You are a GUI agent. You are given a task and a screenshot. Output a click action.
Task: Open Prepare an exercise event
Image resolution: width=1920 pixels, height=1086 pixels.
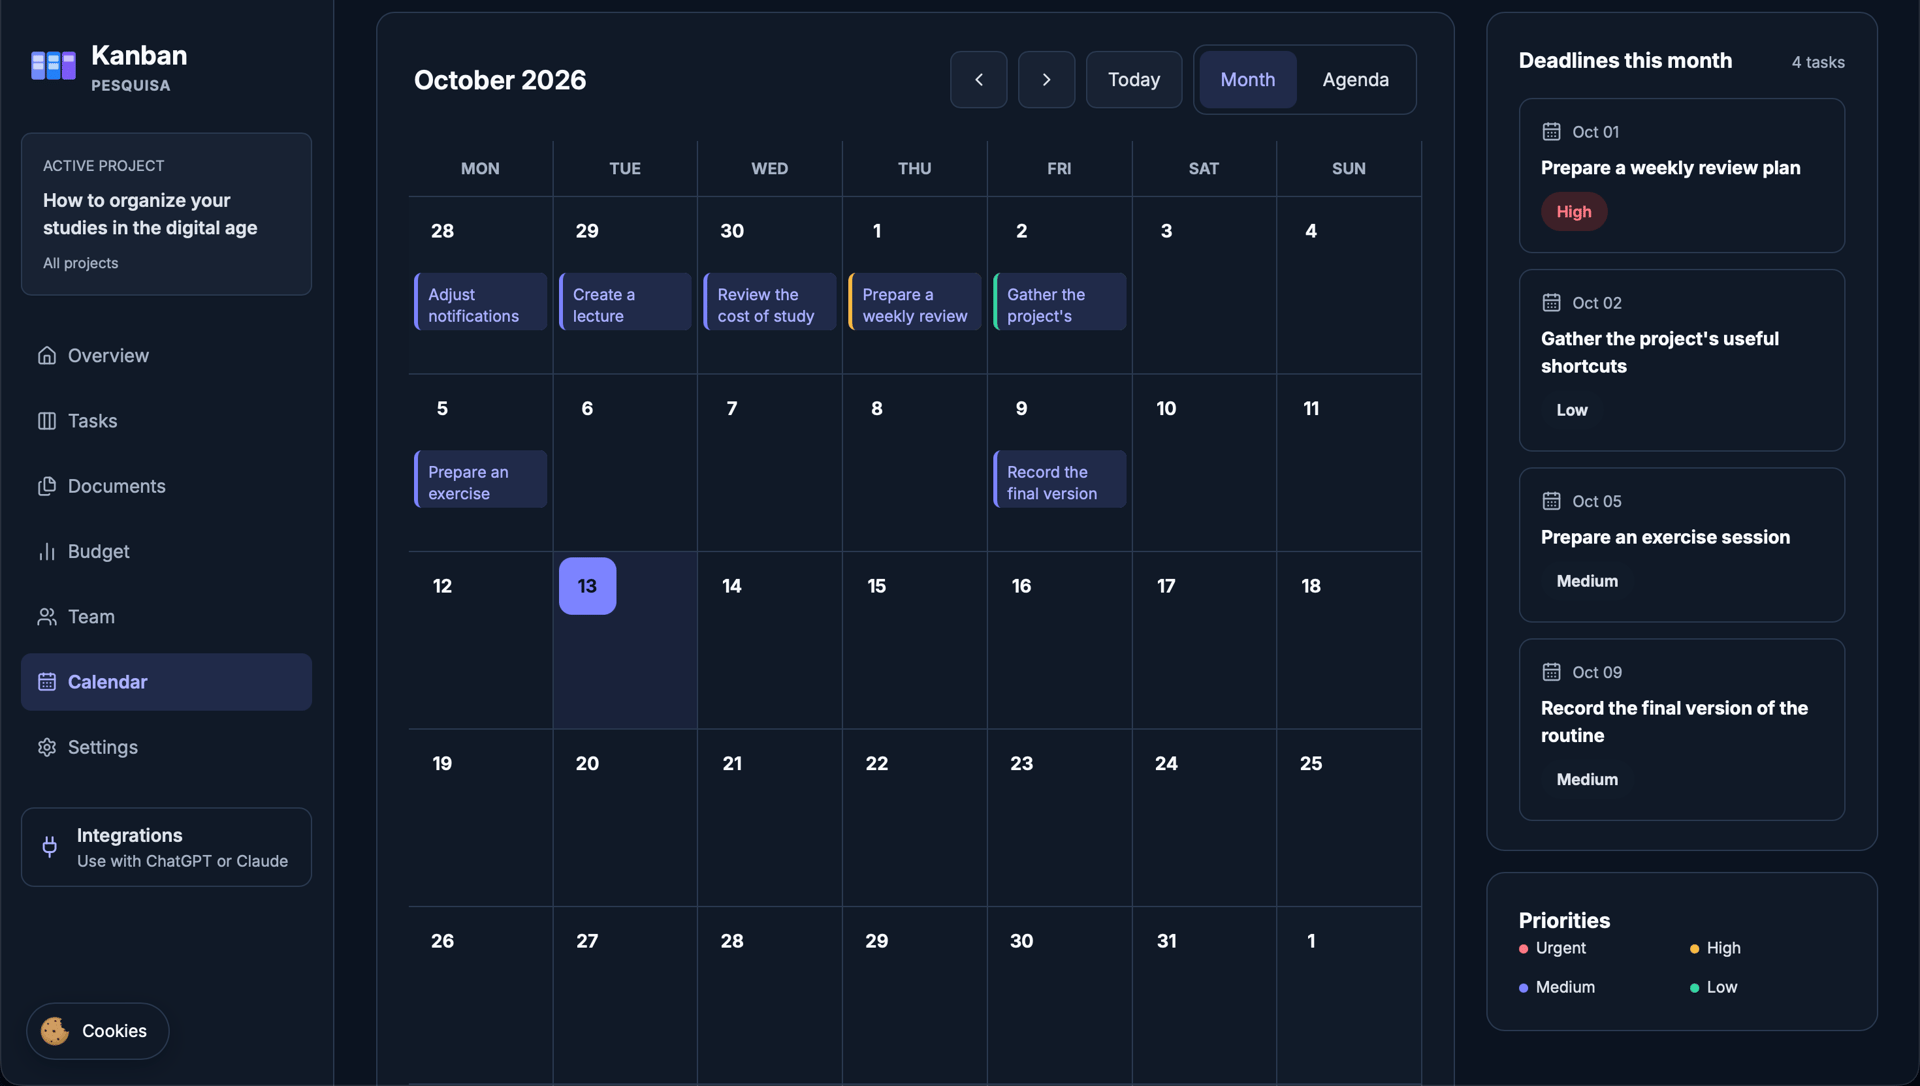(480, 479)
